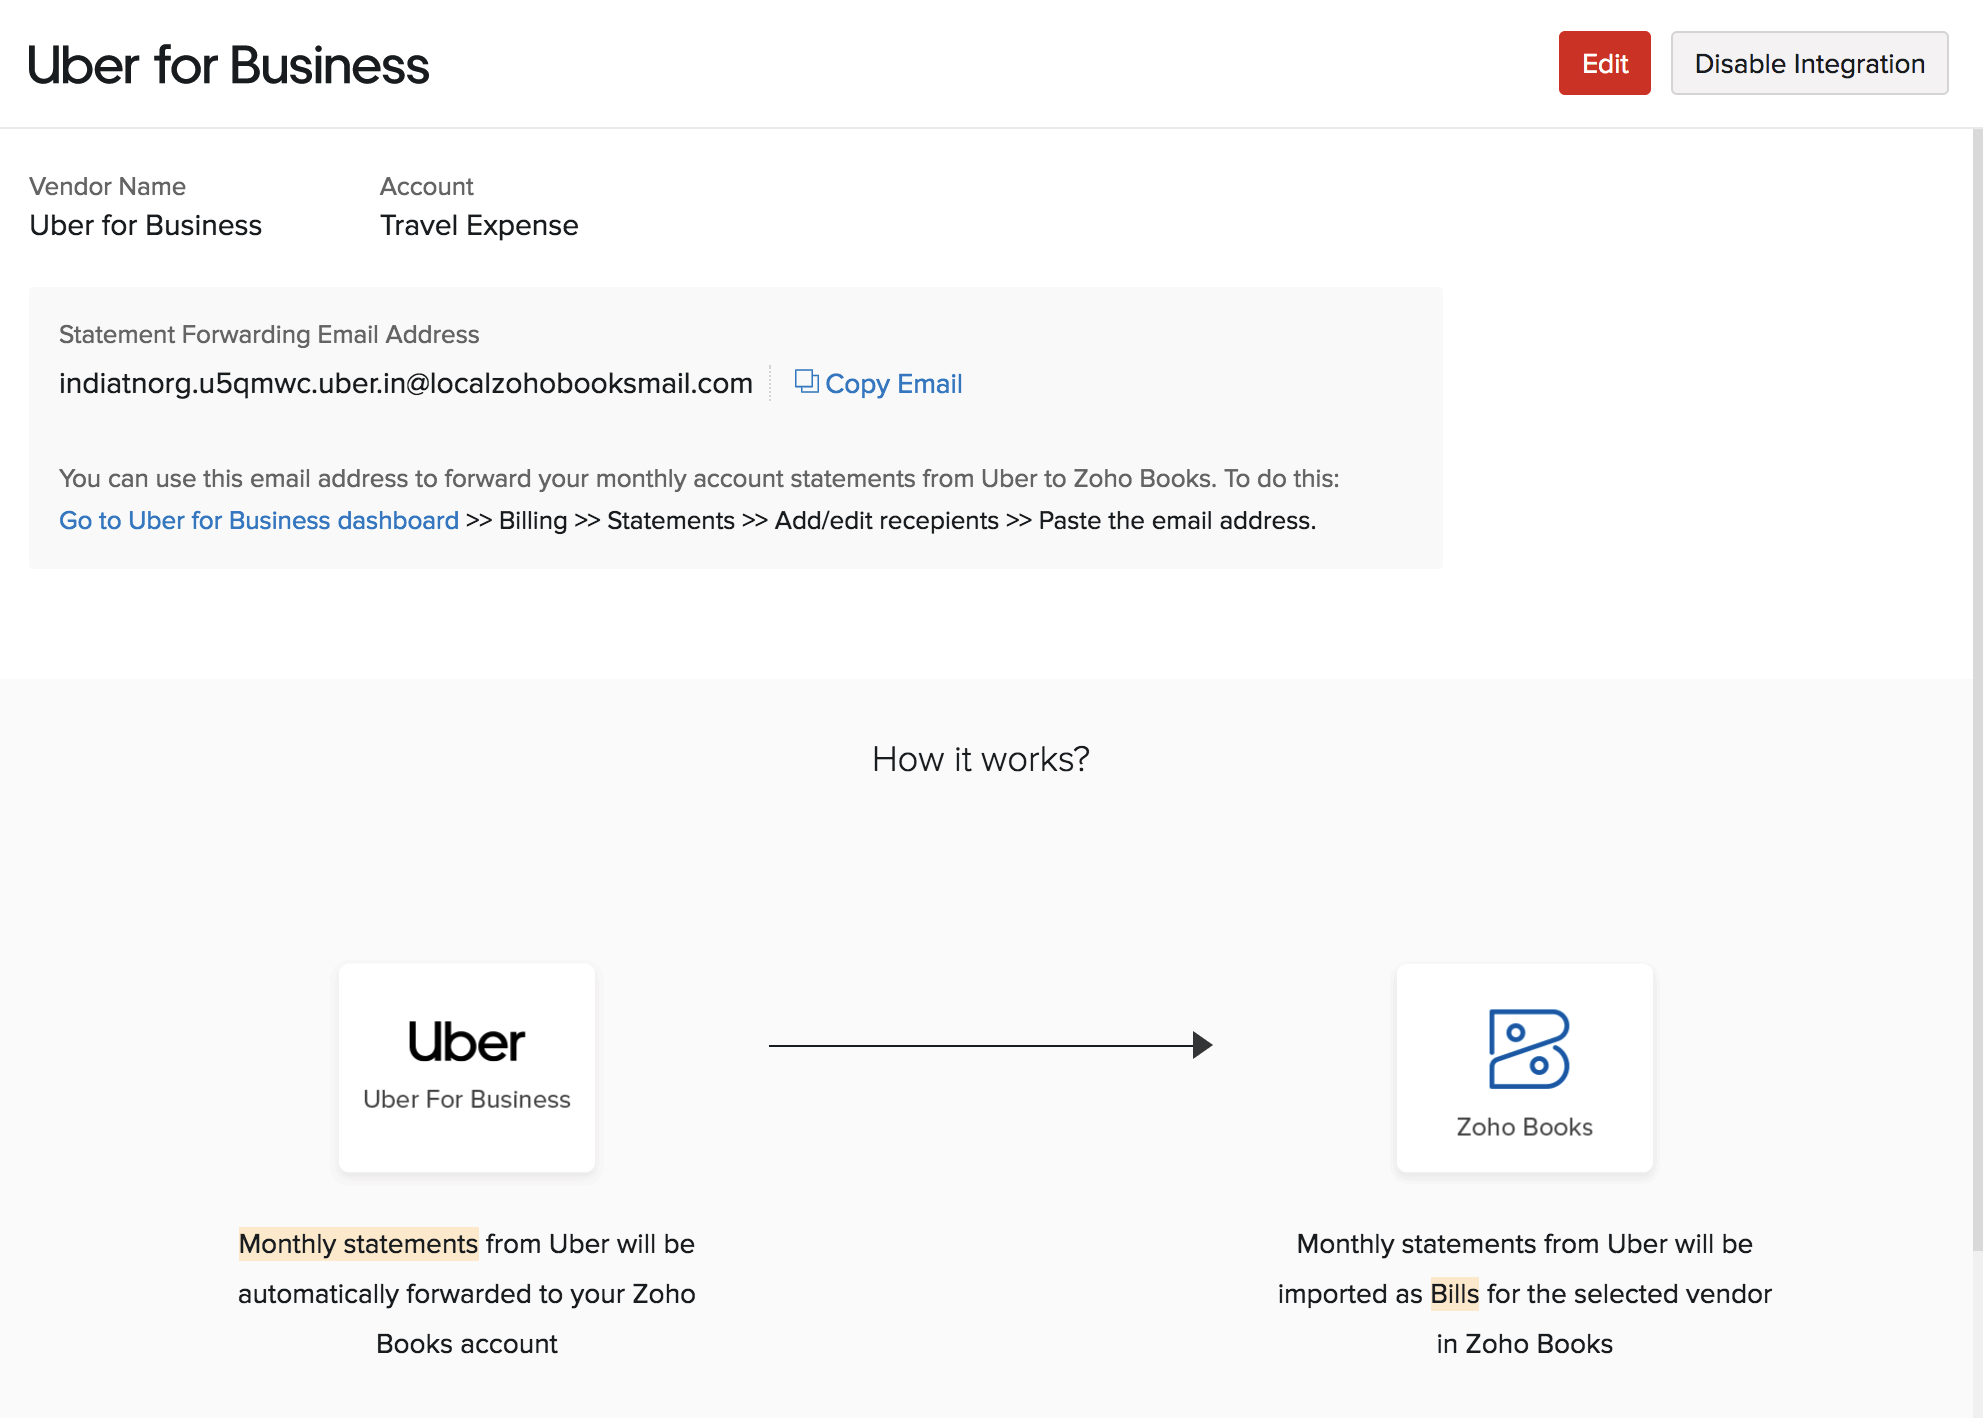Click the Add/edit recepients instruction text
Viewport: 1983px width, 1418px height.
(x=886, y=521)
